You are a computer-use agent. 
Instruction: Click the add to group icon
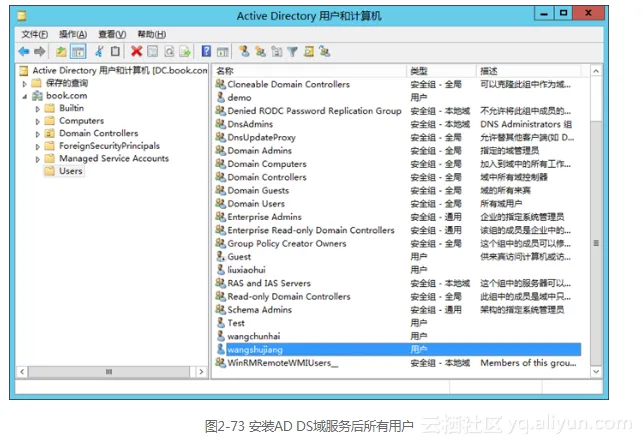324,52
